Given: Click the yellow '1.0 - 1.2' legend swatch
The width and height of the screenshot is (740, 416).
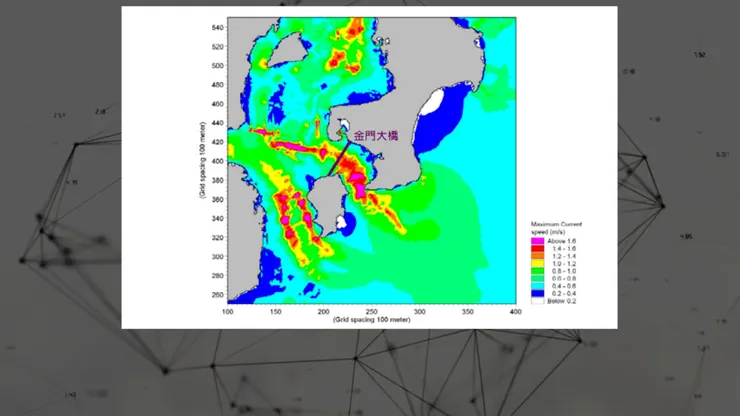Looking at the screenshot, I should click(537, 263).
